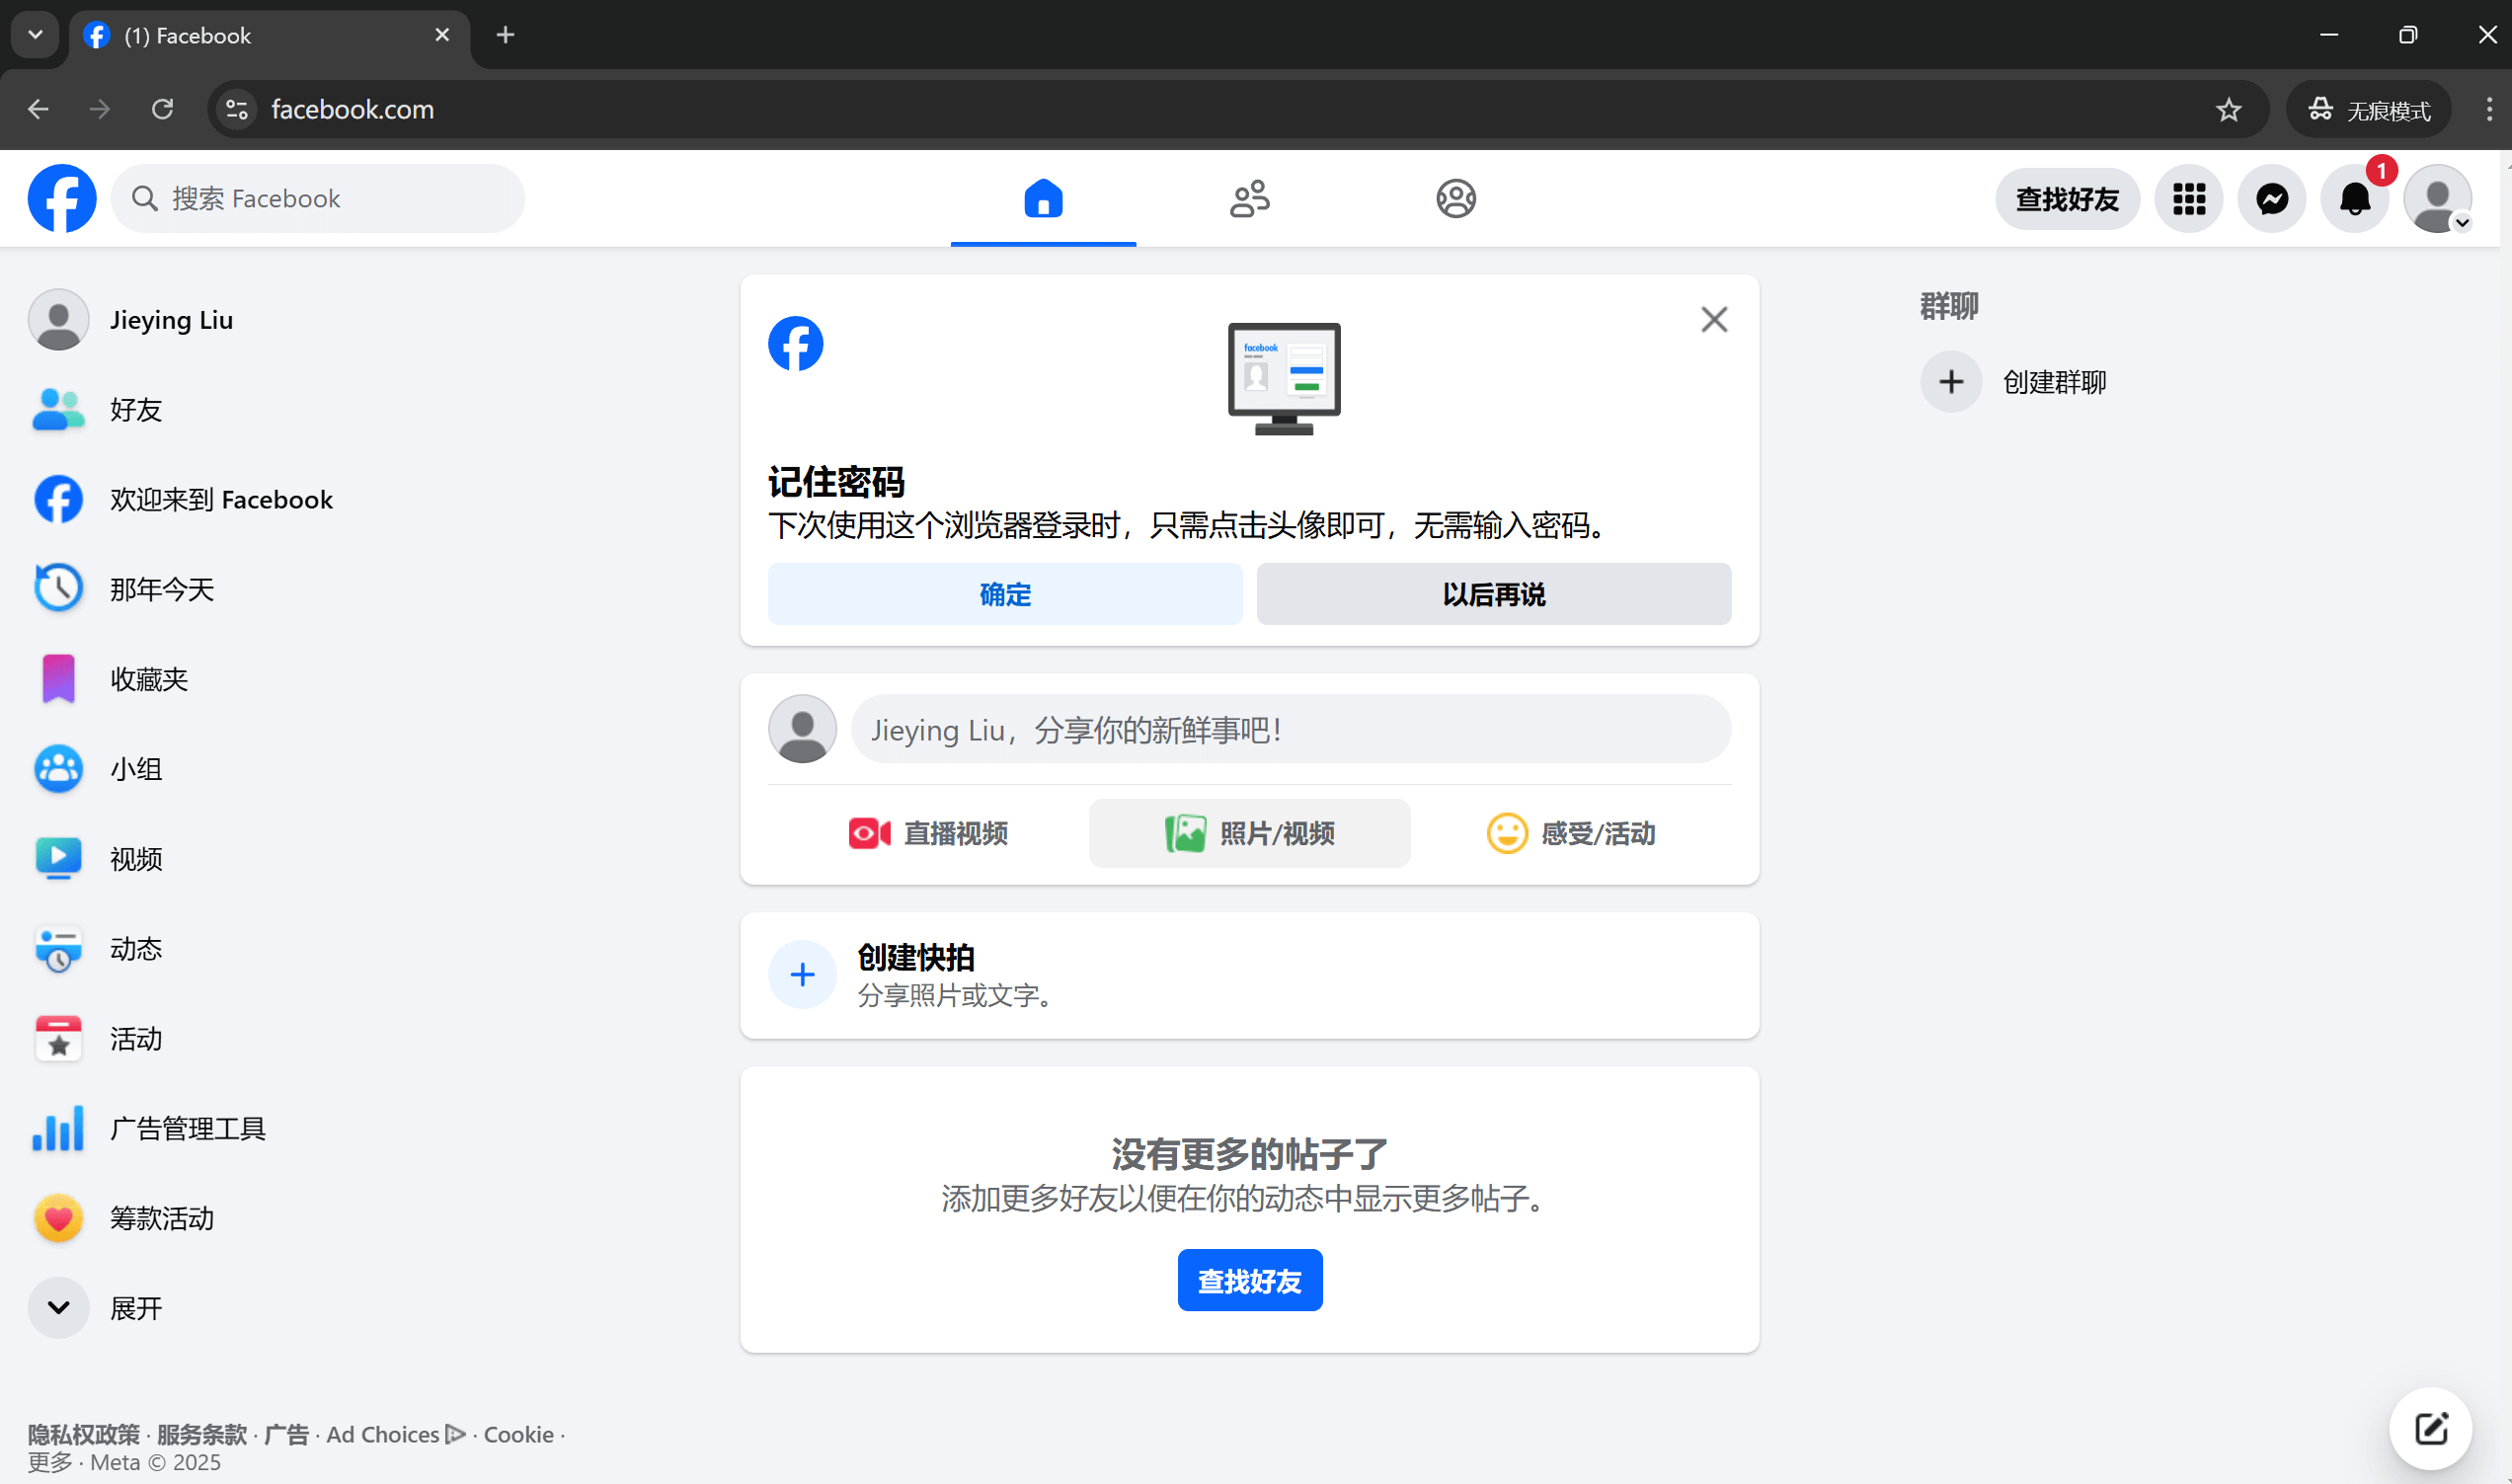Screen dimensions: 2512x1484
Task: Start a 直播视频 live video
Action: [928, 833]
